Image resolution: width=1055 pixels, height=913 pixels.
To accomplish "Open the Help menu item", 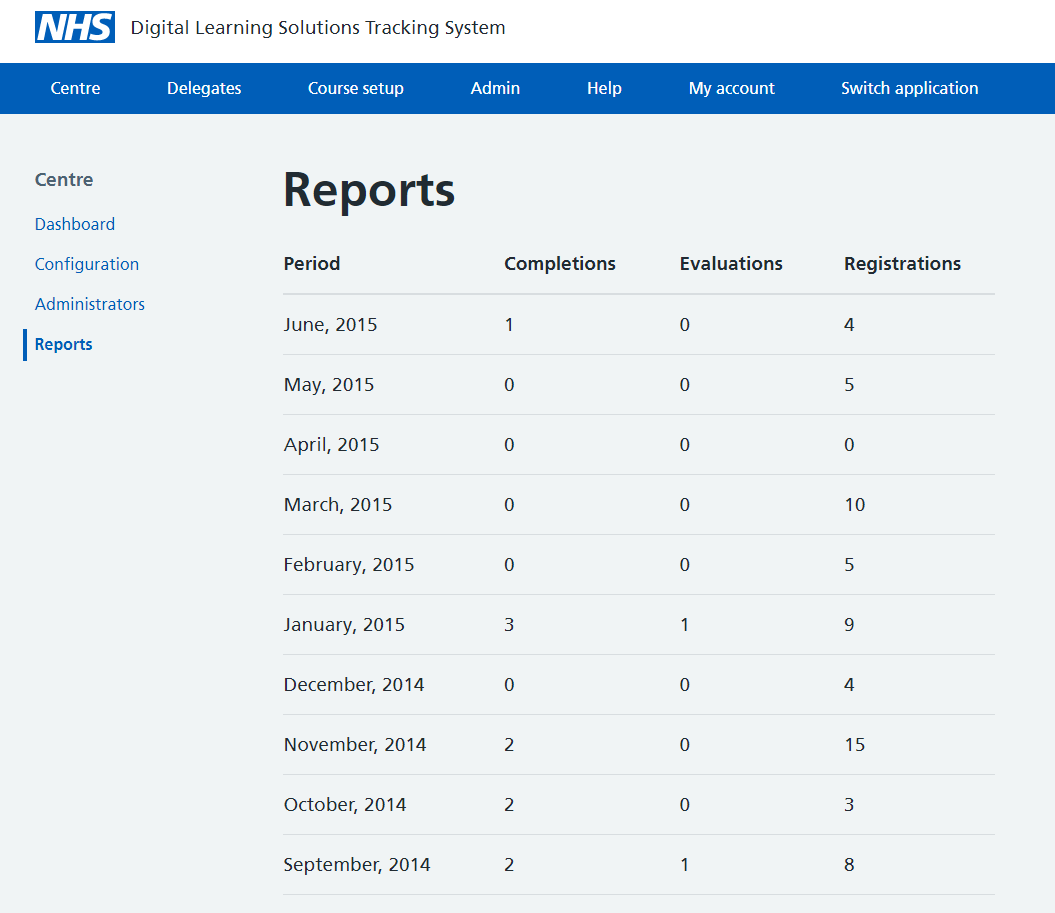I will point(604,88).
